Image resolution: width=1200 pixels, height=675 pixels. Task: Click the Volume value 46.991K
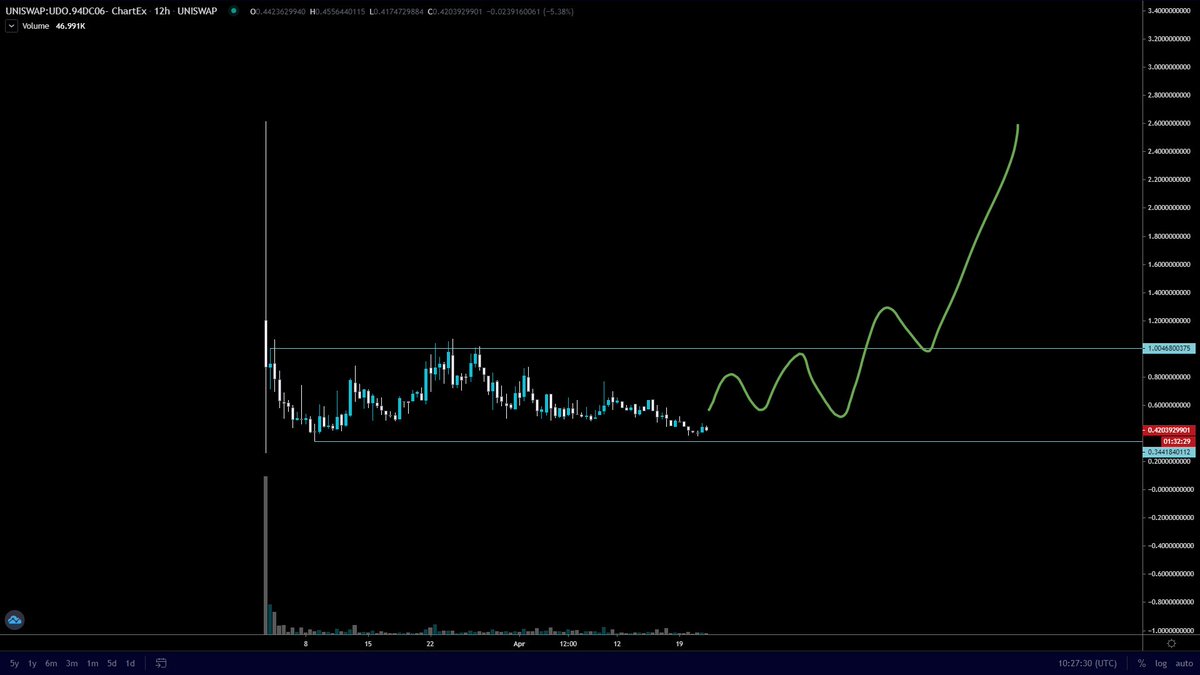click(x=71, y=28)
